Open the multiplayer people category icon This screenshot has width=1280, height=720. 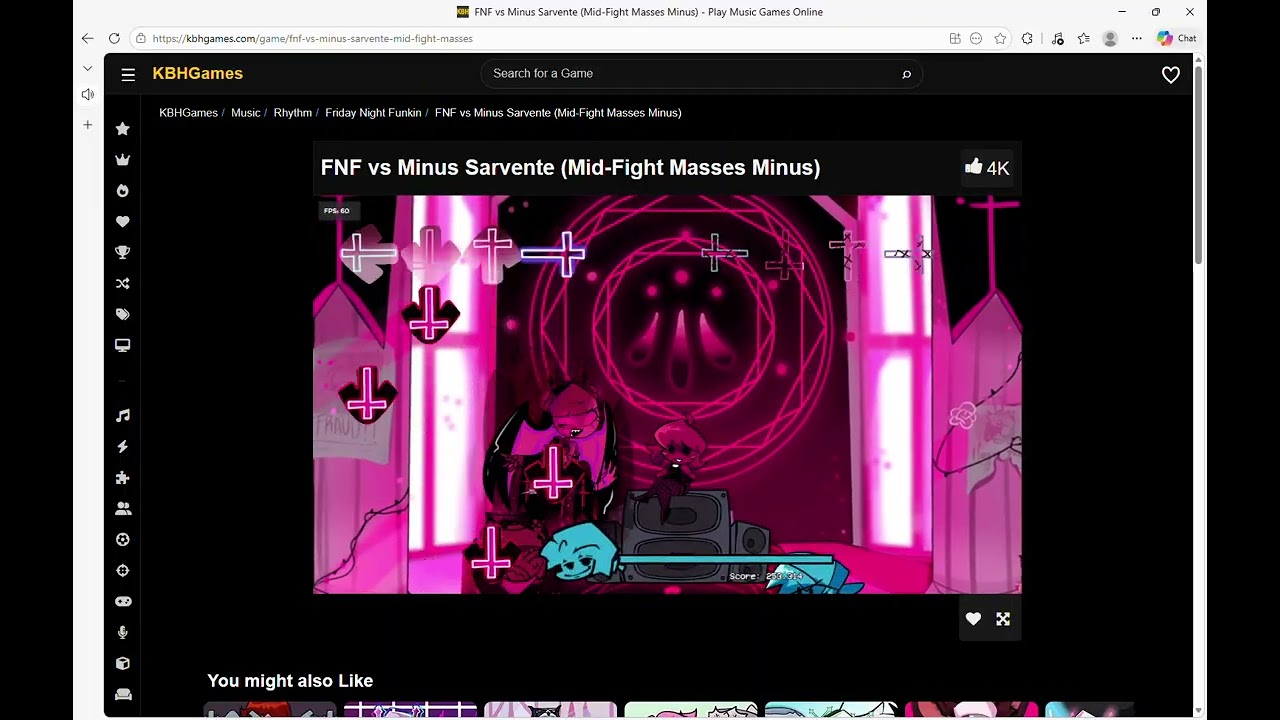pos(123,509)
